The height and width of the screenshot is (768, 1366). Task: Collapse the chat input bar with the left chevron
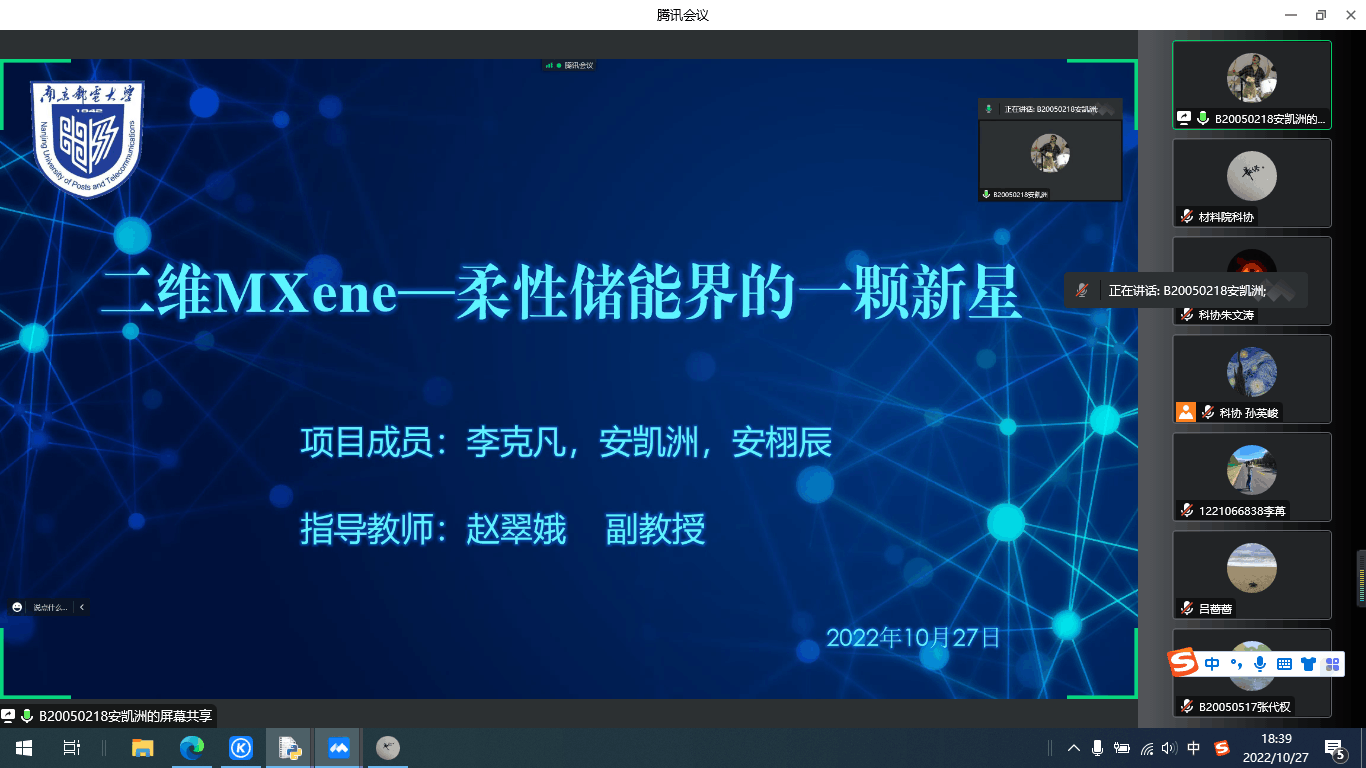(x=81, y=607)
